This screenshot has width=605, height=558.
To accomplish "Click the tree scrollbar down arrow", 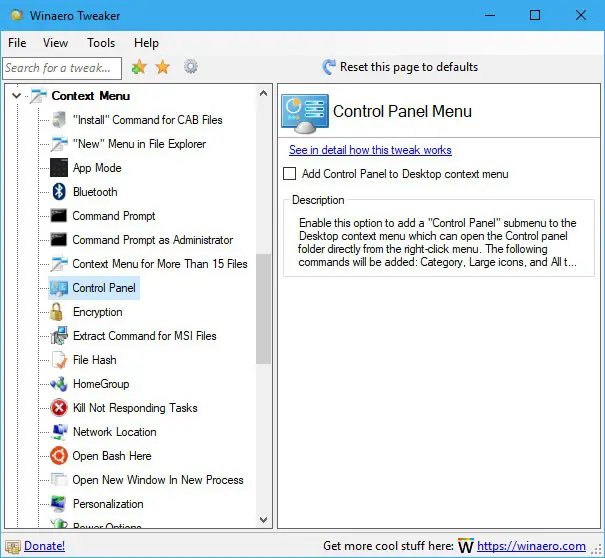I will coord(263,519).
